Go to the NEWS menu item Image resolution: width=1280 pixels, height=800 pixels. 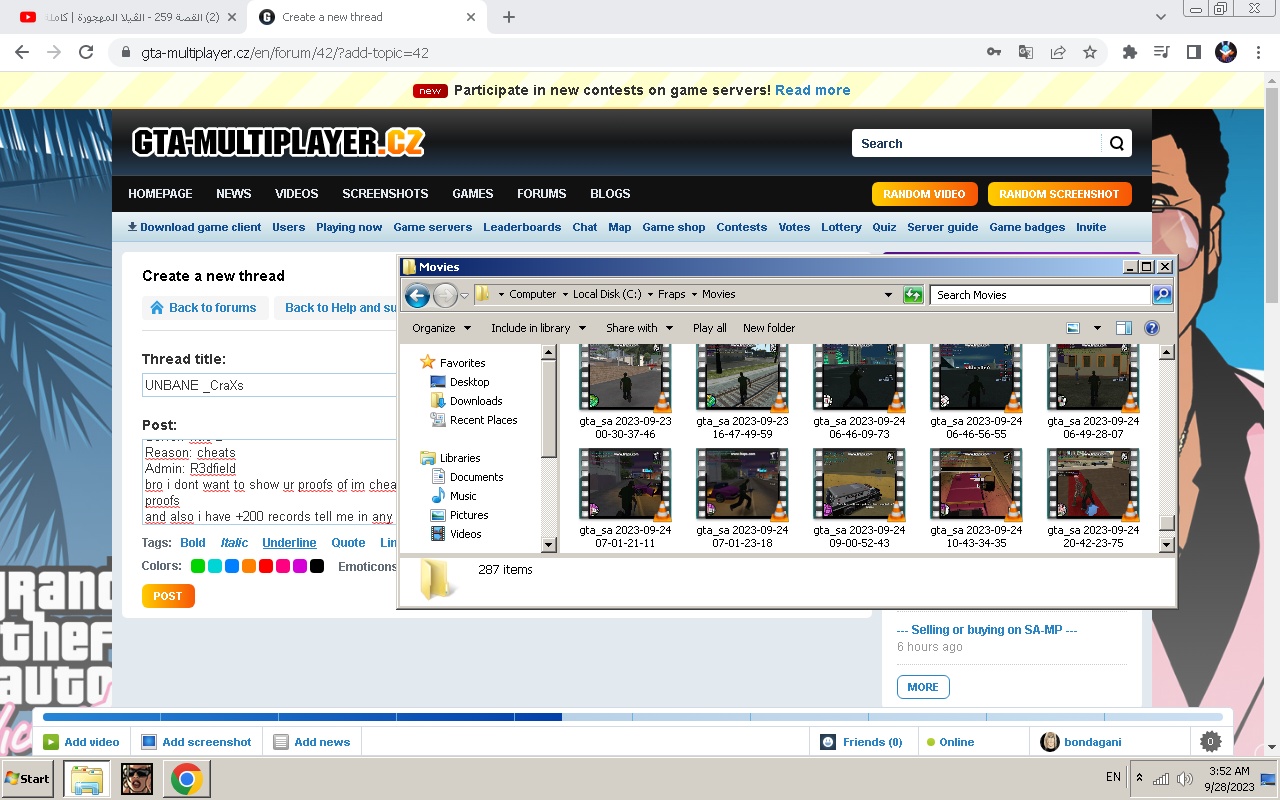234,193
